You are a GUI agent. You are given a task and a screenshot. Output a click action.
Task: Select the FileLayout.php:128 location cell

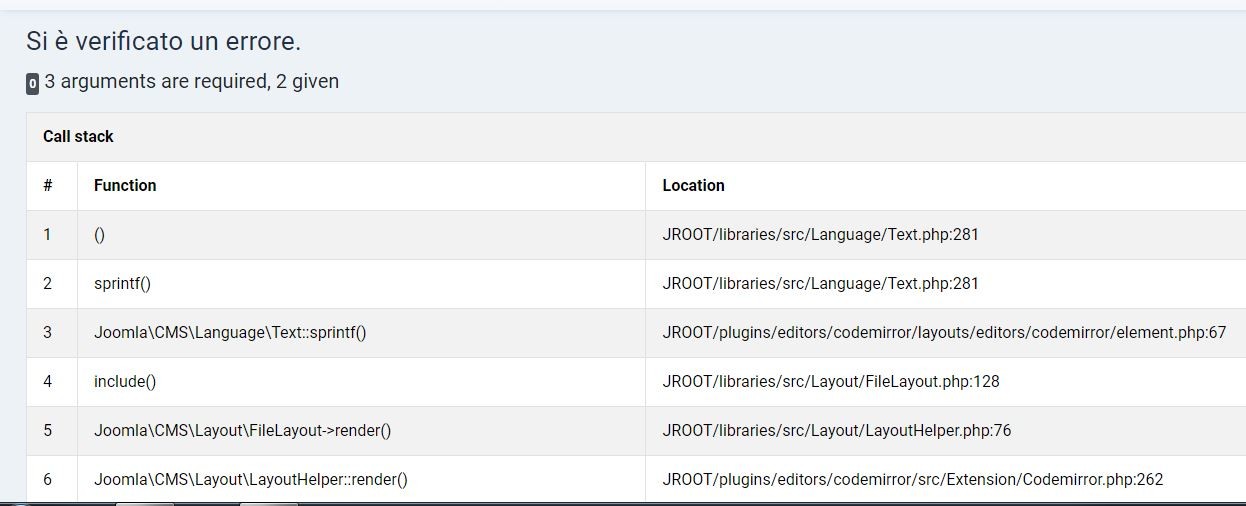tap(830, 382)
